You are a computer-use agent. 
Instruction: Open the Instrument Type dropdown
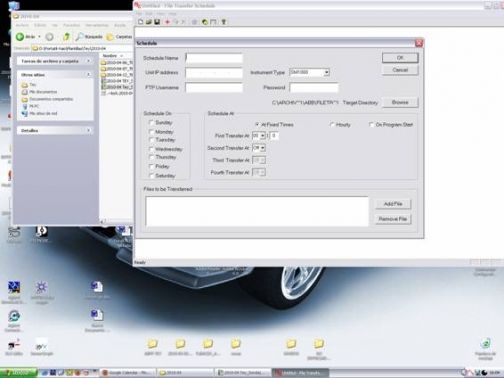327,72
